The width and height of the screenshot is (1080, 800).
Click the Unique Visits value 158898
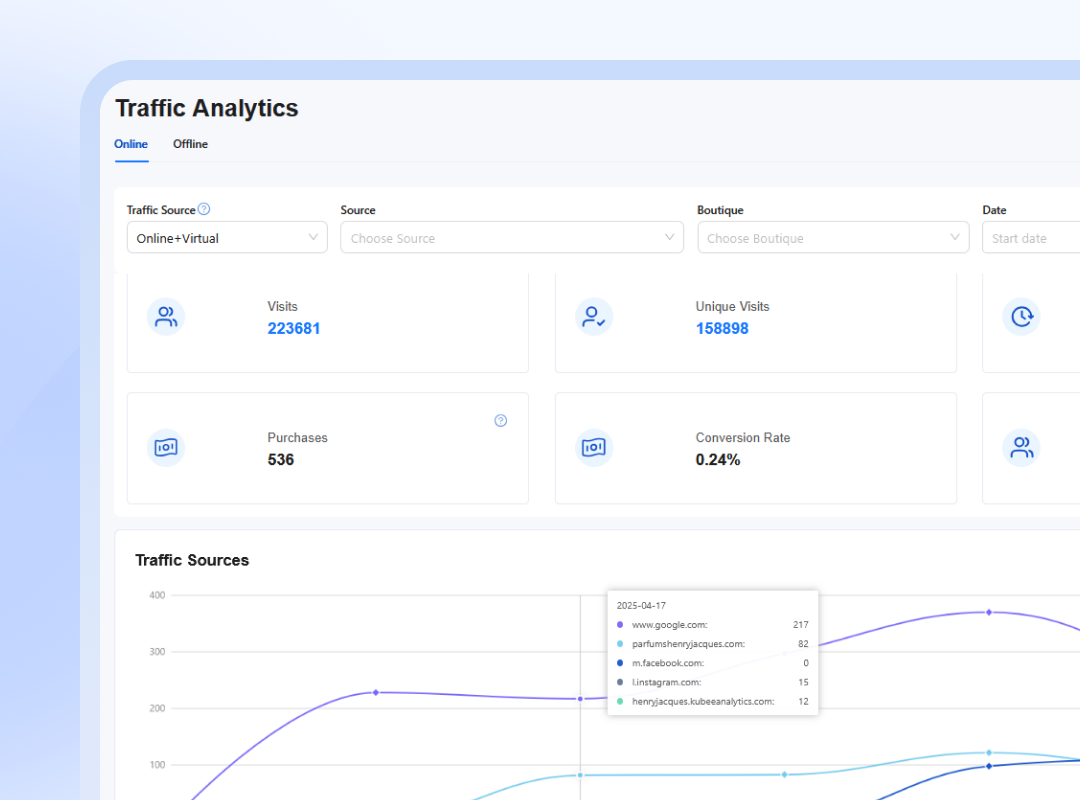[x=722, y=329]
